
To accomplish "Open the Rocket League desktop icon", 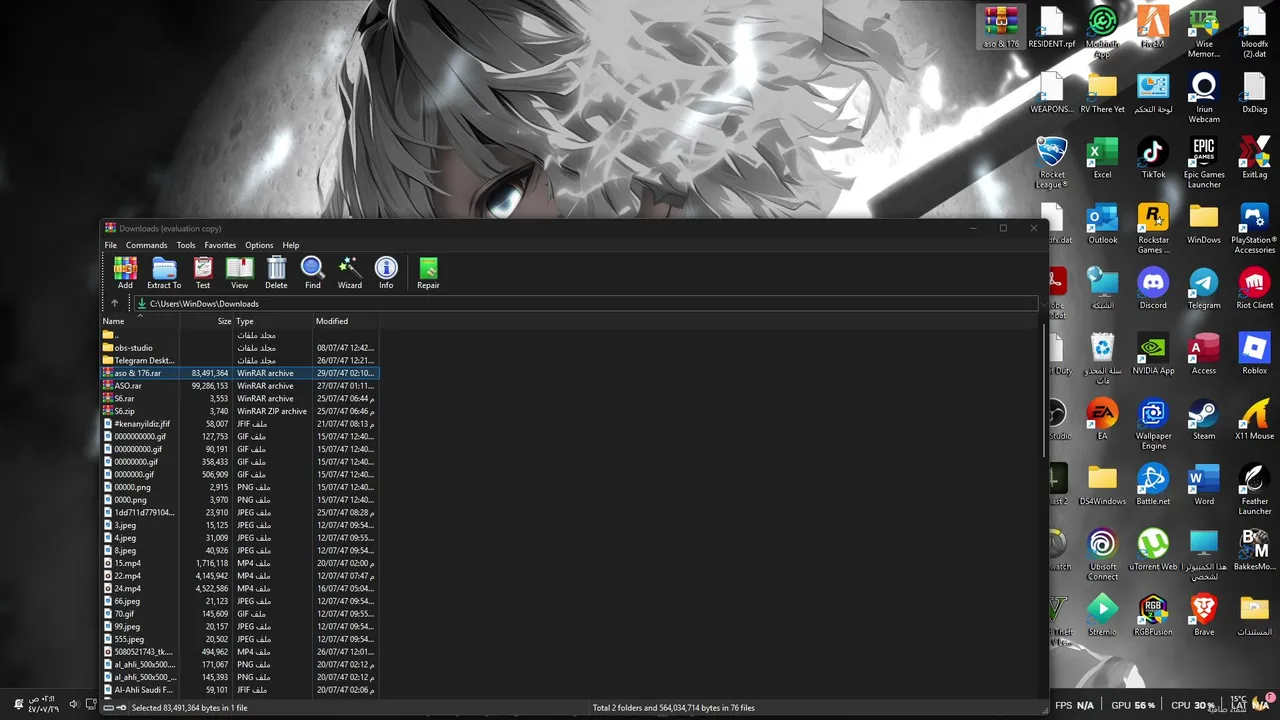I will [x=1052, y=162].
